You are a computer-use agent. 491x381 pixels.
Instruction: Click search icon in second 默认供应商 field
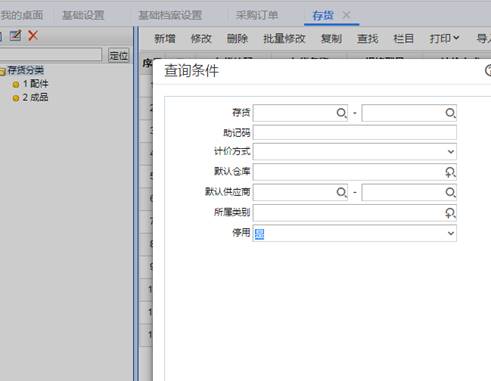[450, 192]
